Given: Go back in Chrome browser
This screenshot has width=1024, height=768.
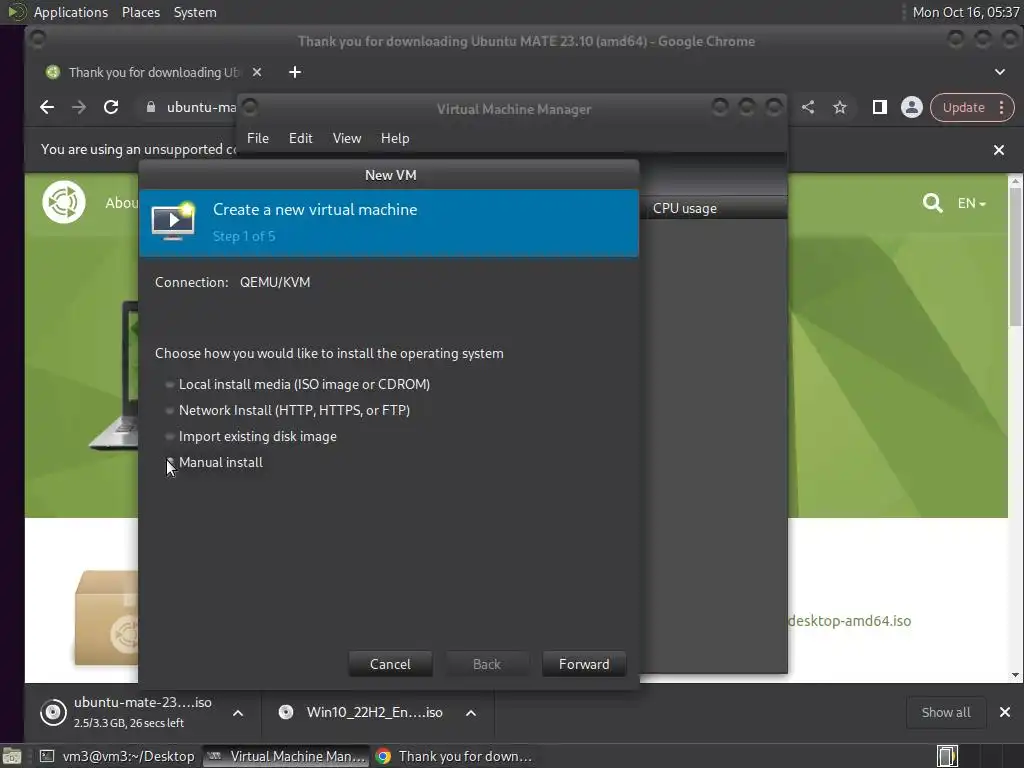Looking at the screenshot, I should tap(47, 107).
